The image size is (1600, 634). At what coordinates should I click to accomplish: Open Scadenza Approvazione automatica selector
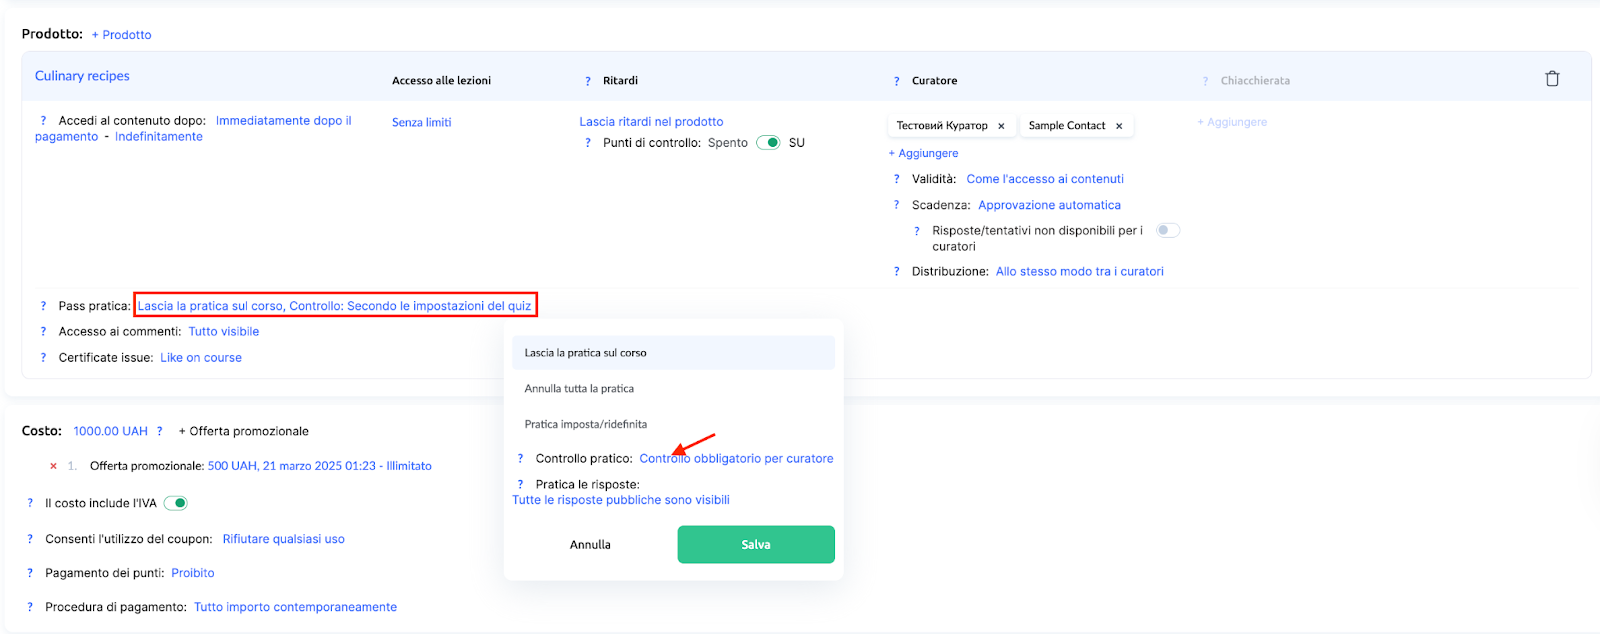[x=1049, y=205]
